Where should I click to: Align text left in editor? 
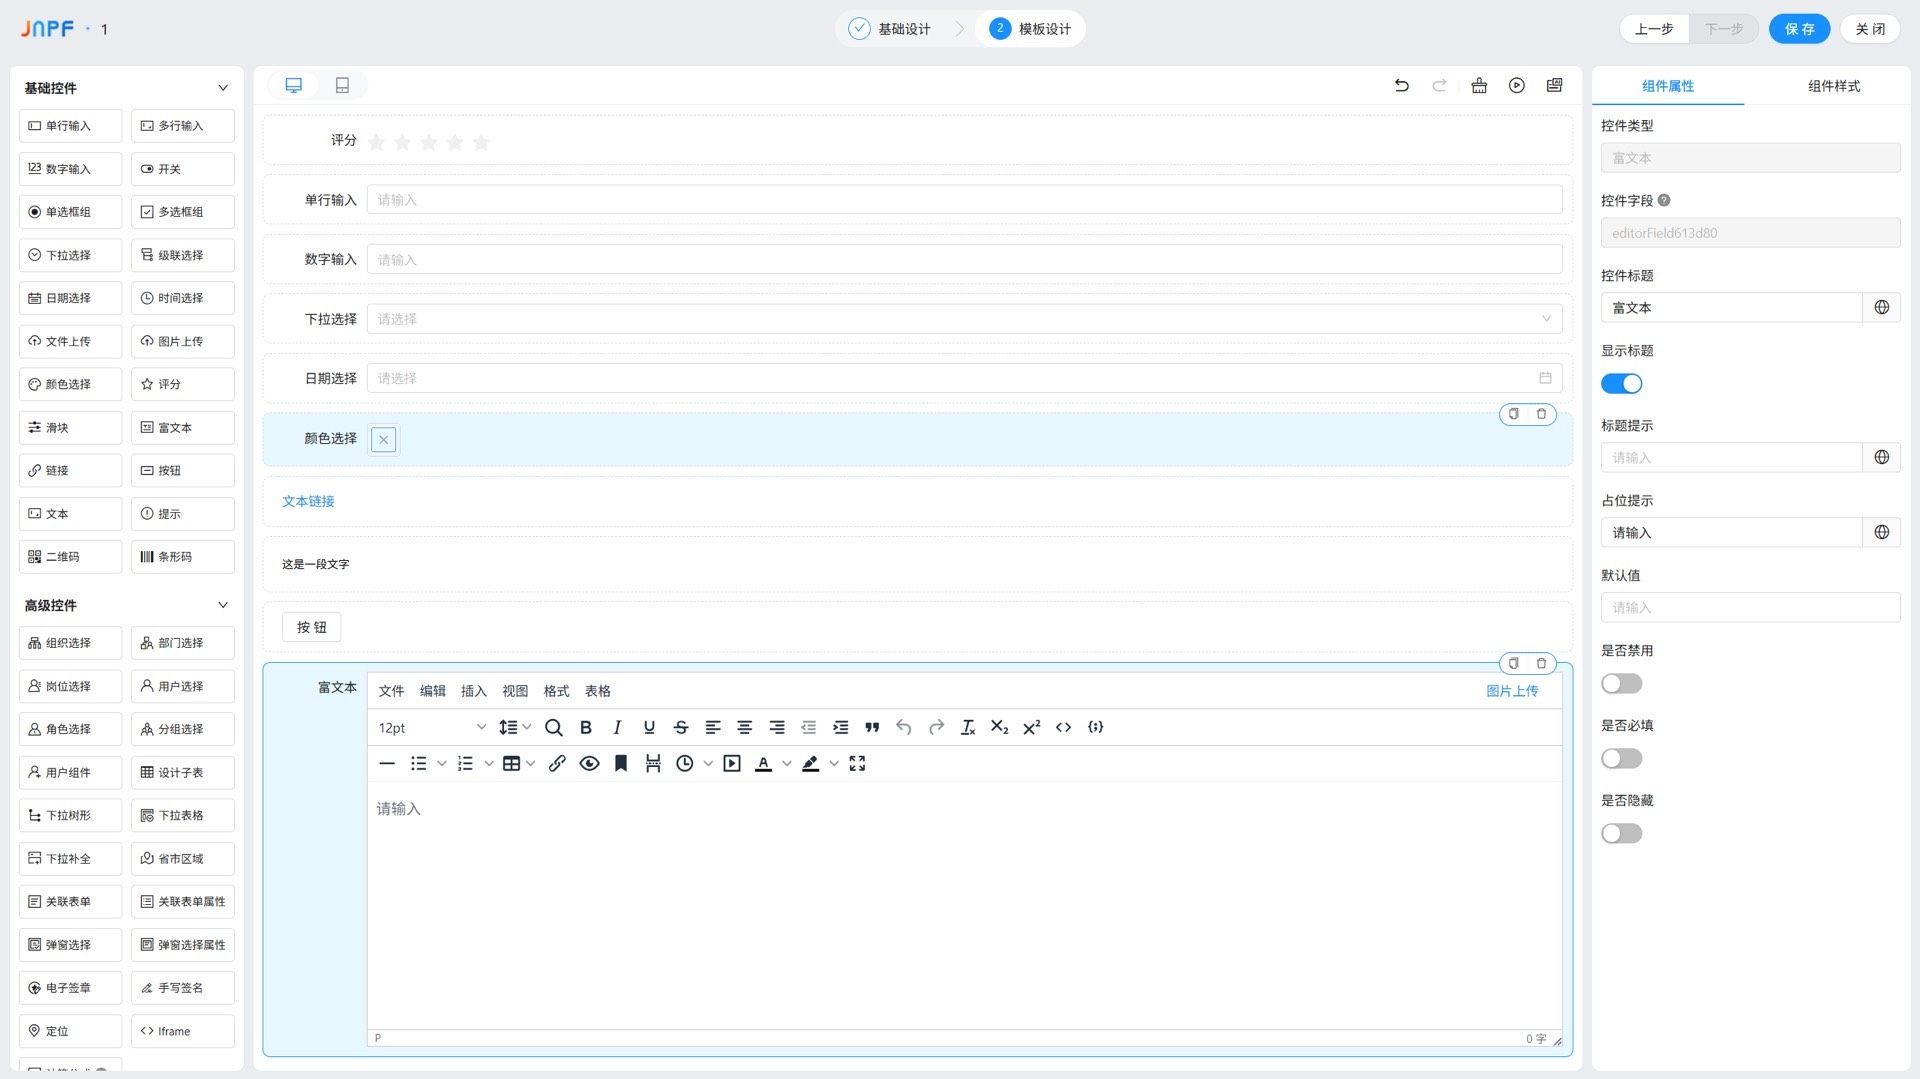tap(713, 727)
